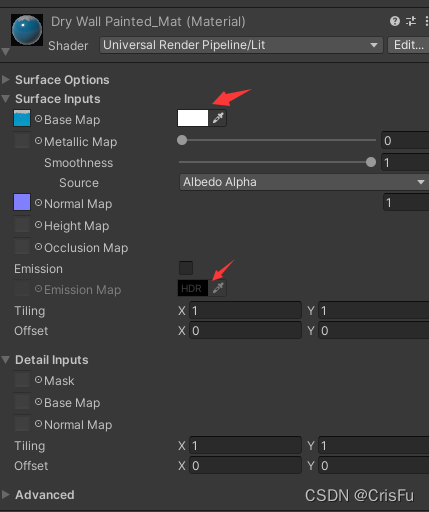
Task: Click the Edit... shader button
Action: click(408, 45)
